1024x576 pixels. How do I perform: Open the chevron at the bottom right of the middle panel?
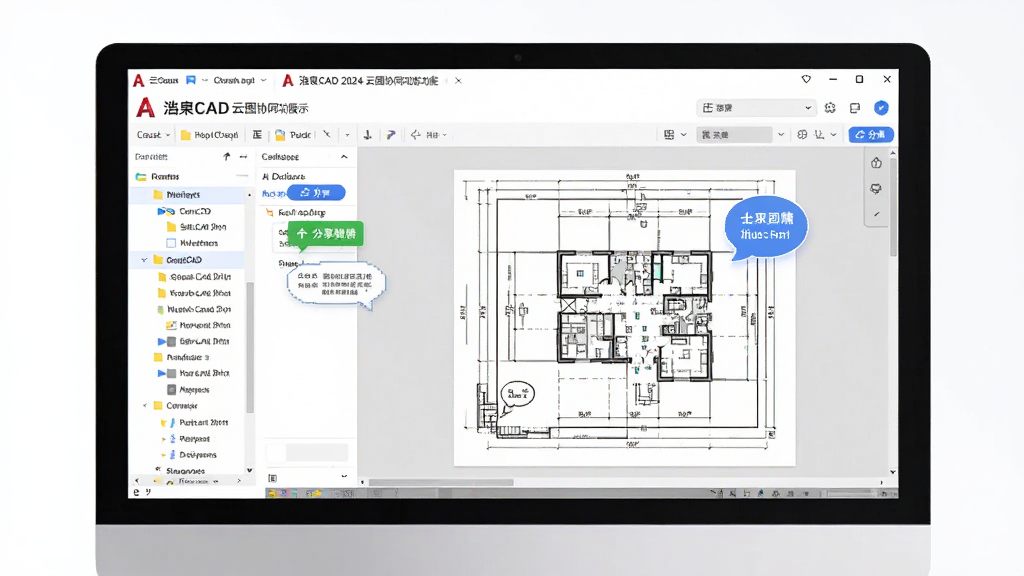344,476
